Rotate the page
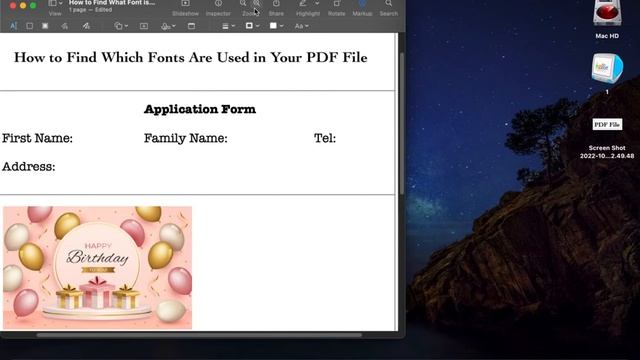The image size is (640, 360). [x=336, y=4]
